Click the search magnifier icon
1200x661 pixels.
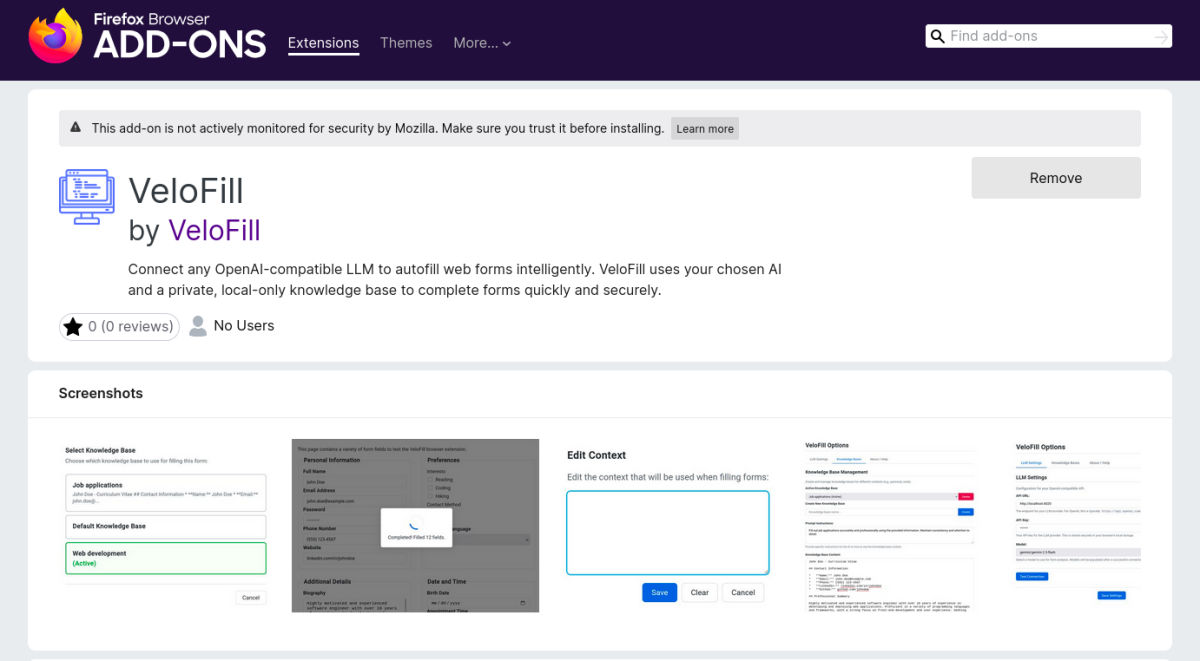937,36
